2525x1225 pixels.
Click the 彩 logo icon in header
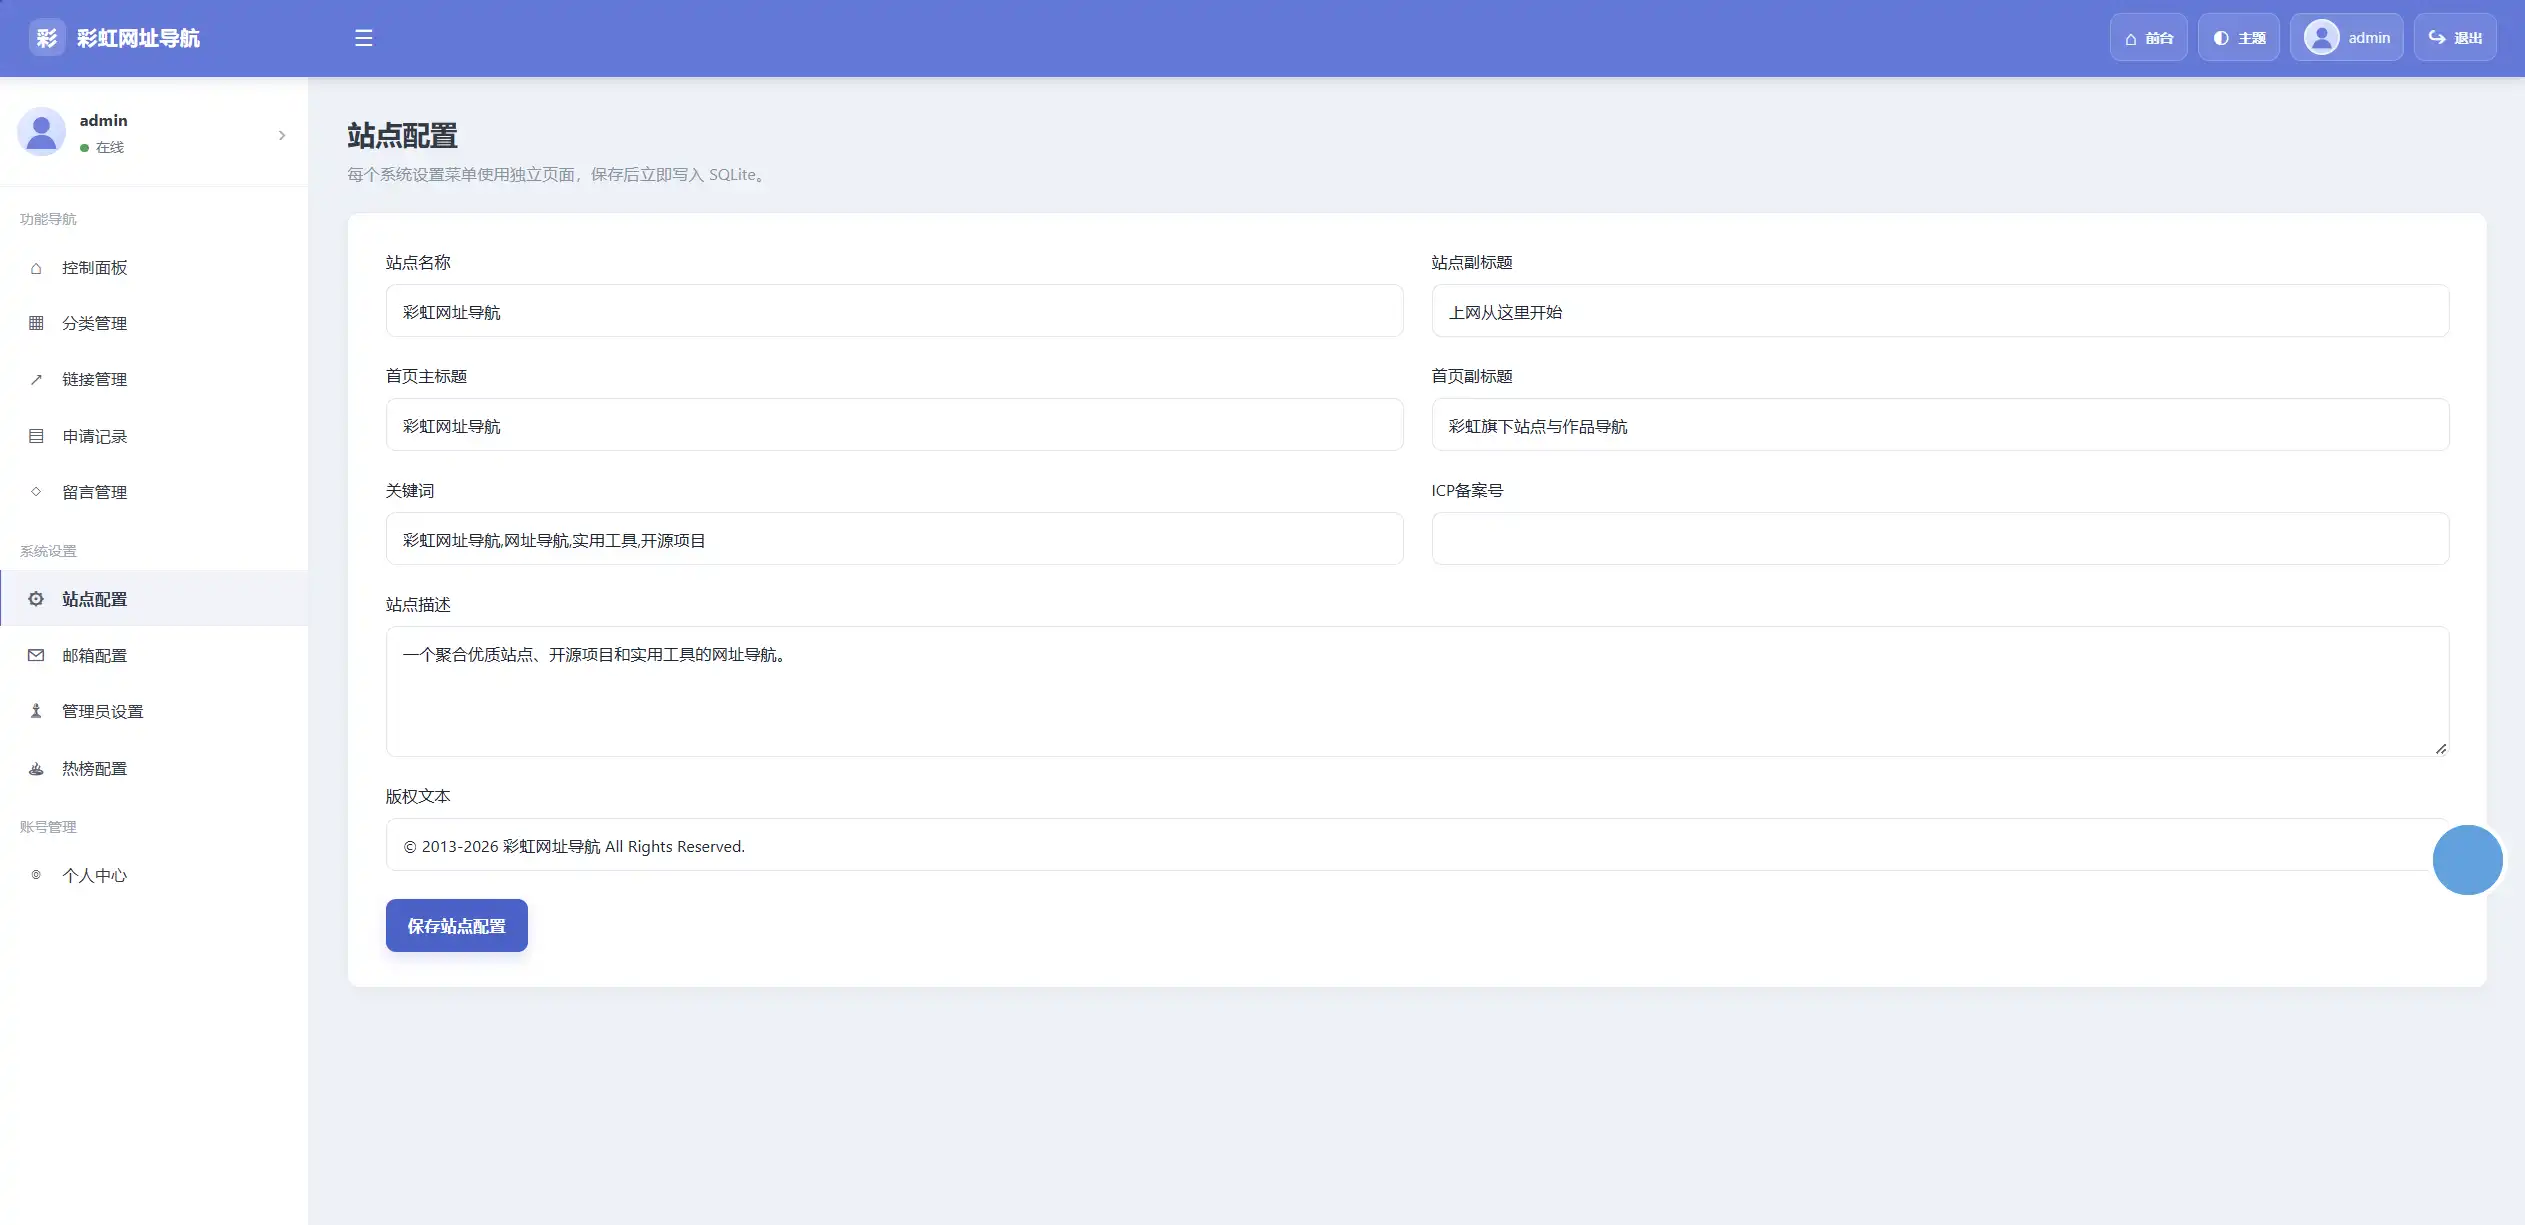pos(47,38)
